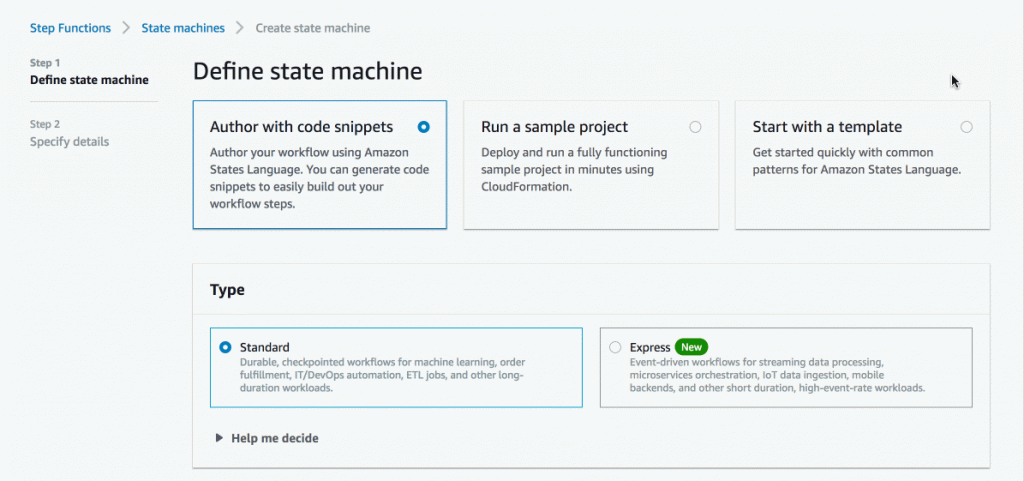This screenshot has height=481, width=1024.
Task: Click the template common patterns description
Action: (857, 161)
